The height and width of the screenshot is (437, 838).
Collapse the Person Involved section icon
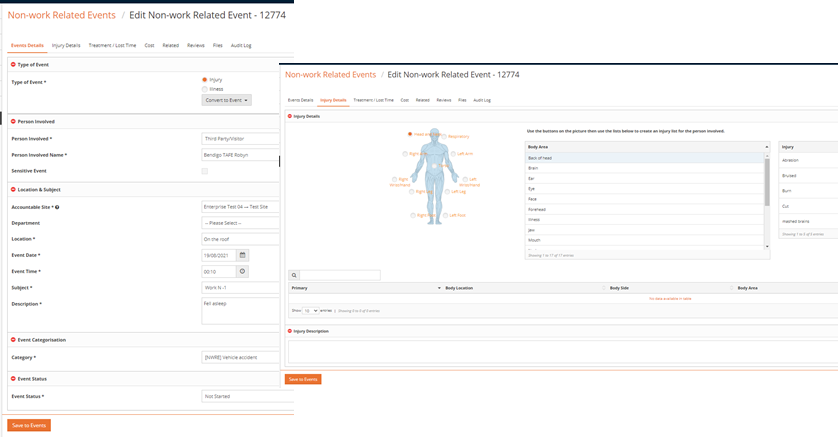(13, 121)
